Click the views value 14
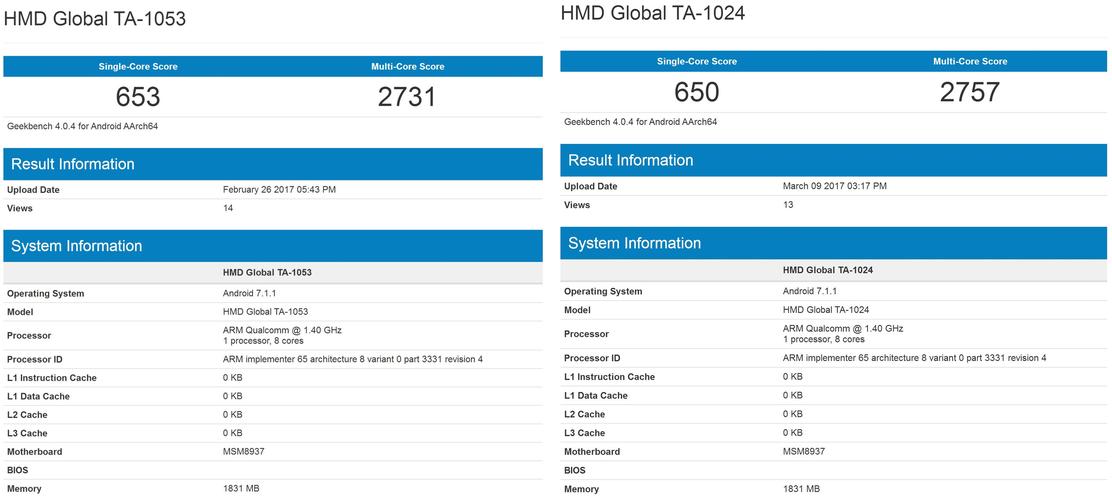1112x500 pixels. (228, 209)
